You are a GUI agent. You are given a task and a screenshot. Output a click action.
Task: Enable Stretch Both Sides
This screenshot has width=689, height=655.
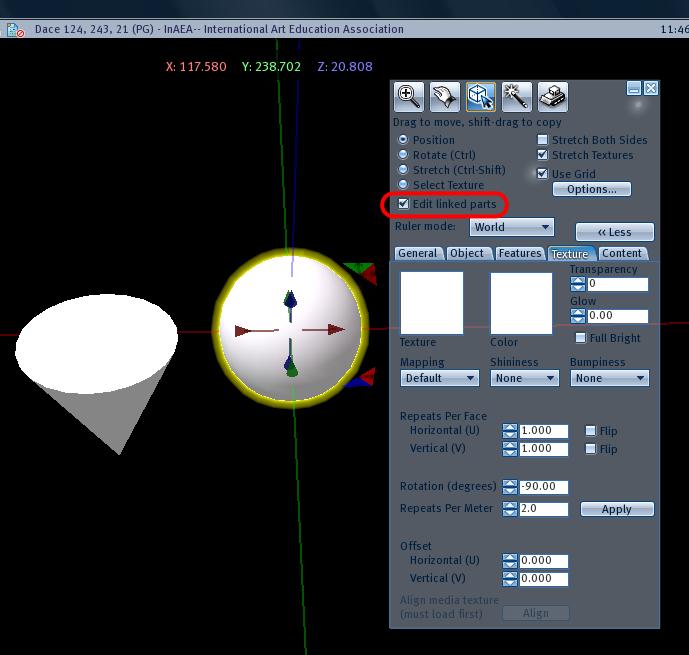pos(543,140)
